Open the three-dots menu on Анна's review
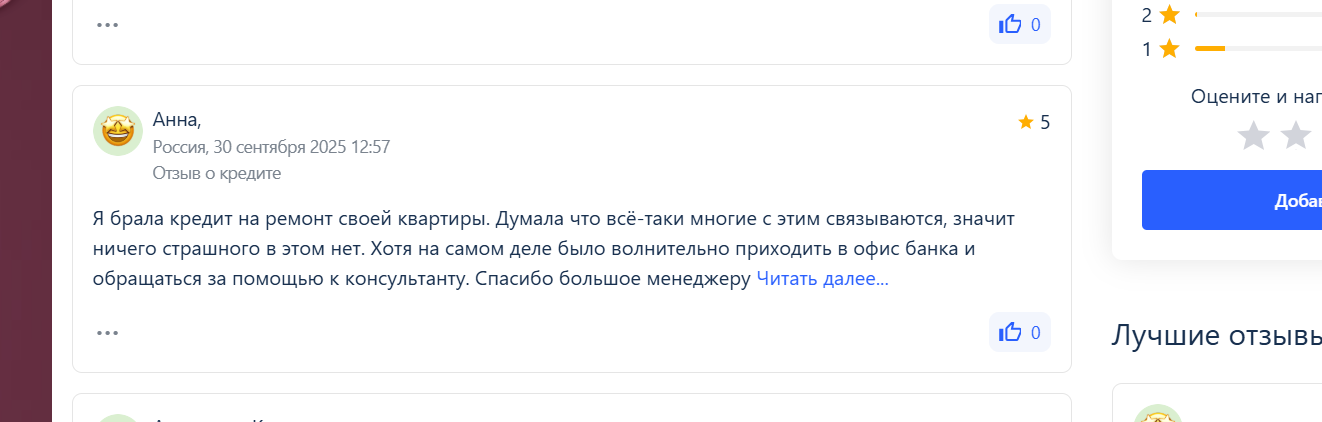Viewport: 1322px width, 422px height. 107,332
